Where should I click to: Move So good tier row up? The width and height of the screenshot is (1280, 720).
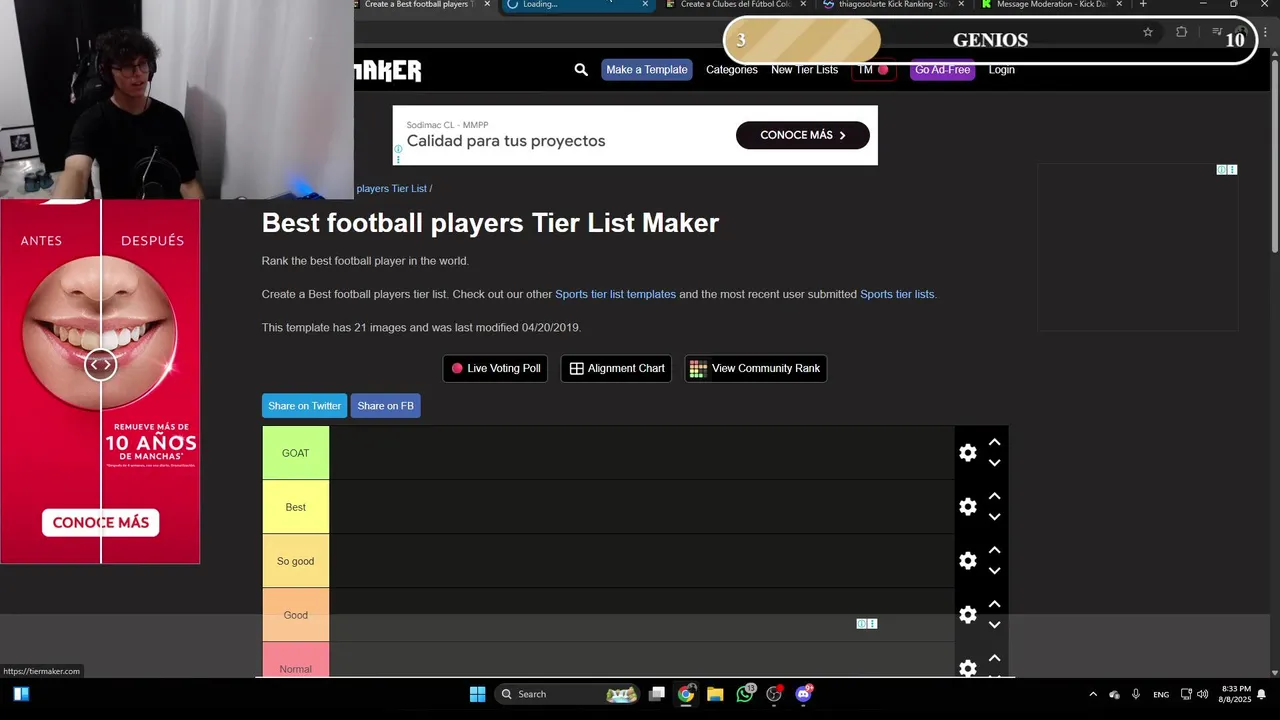994,550
